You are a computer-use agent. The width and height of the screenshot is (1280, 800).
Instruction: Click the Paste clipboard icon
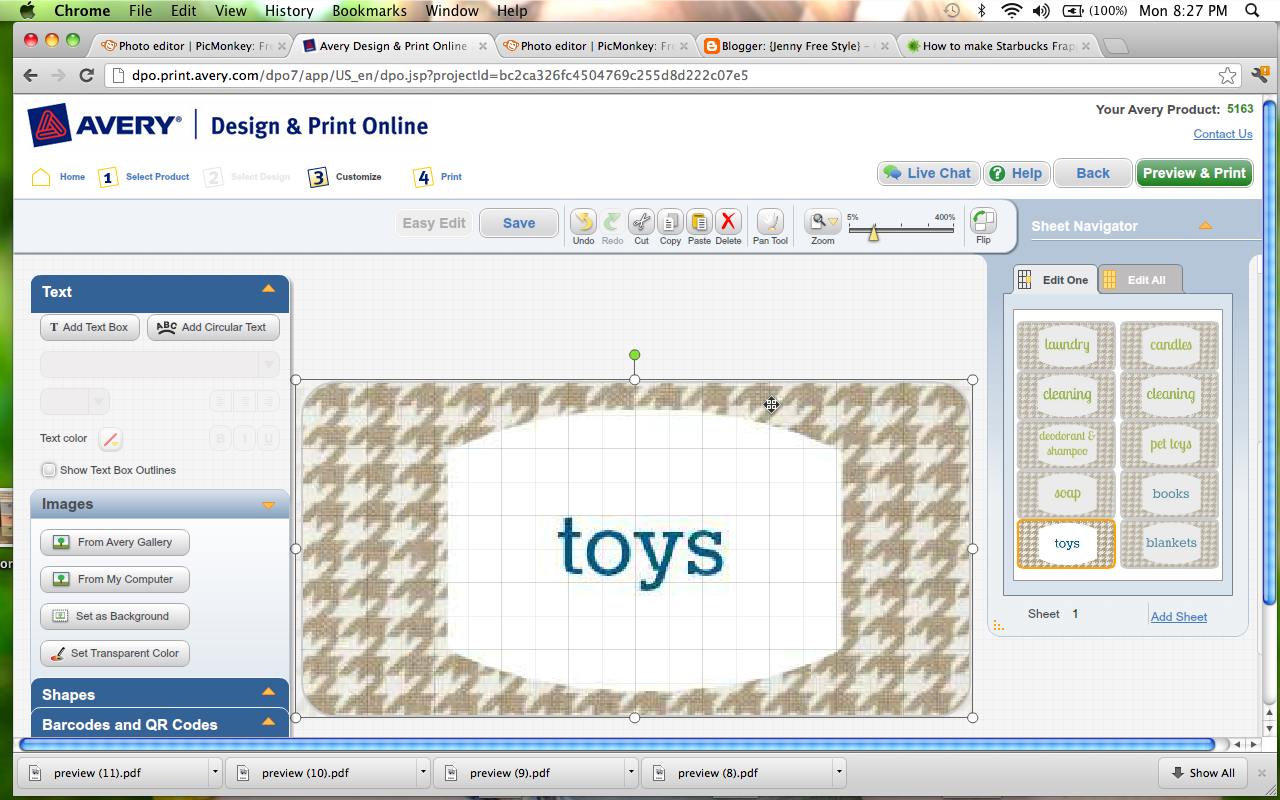pyautogui.click(x=699, y=222)
